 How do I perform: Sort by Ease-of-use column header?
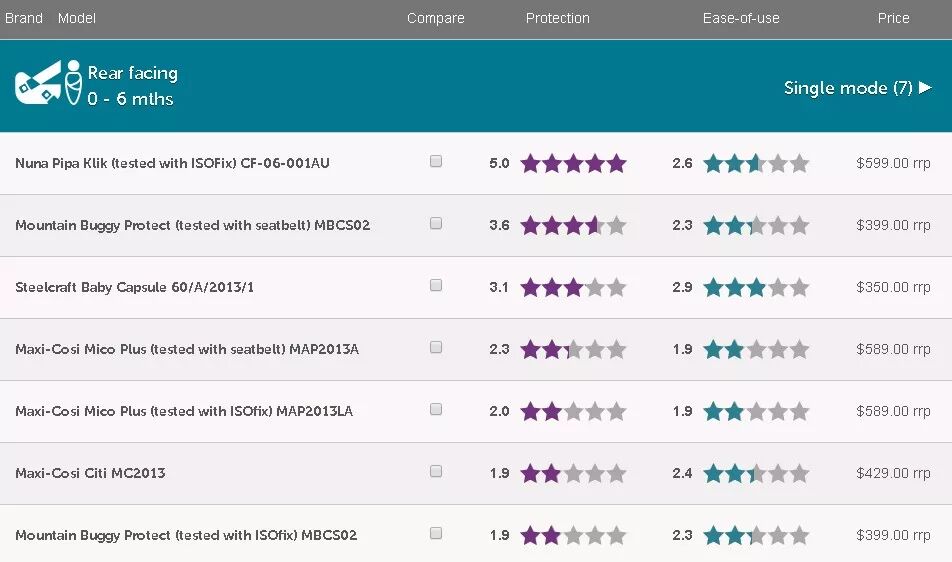coord(741,18)
